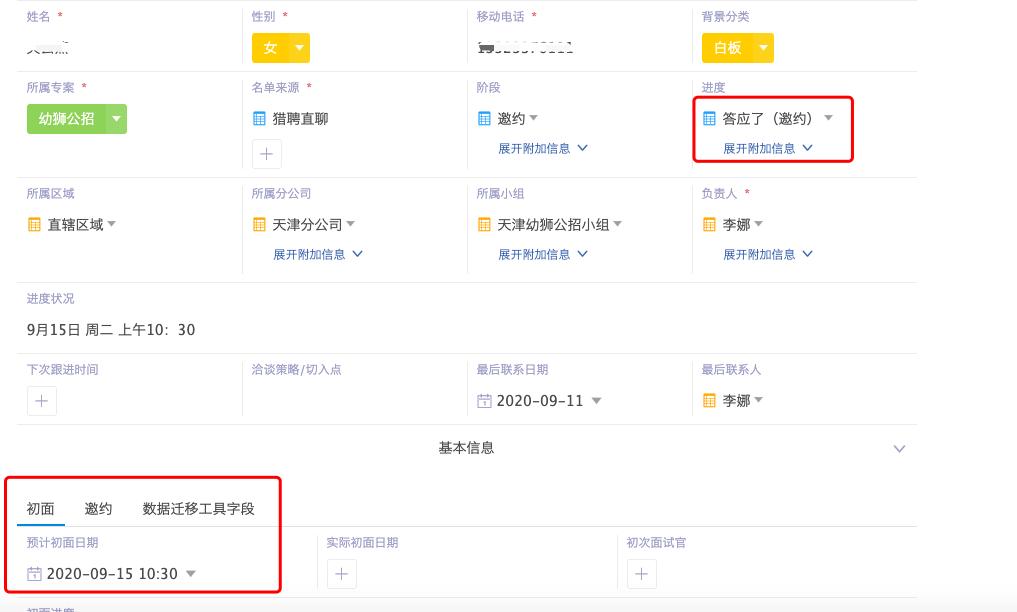Viewport: 1017px width, 612px height.
Task: Collapse the 基本信息 section chevron
Action: click(898, 449)
